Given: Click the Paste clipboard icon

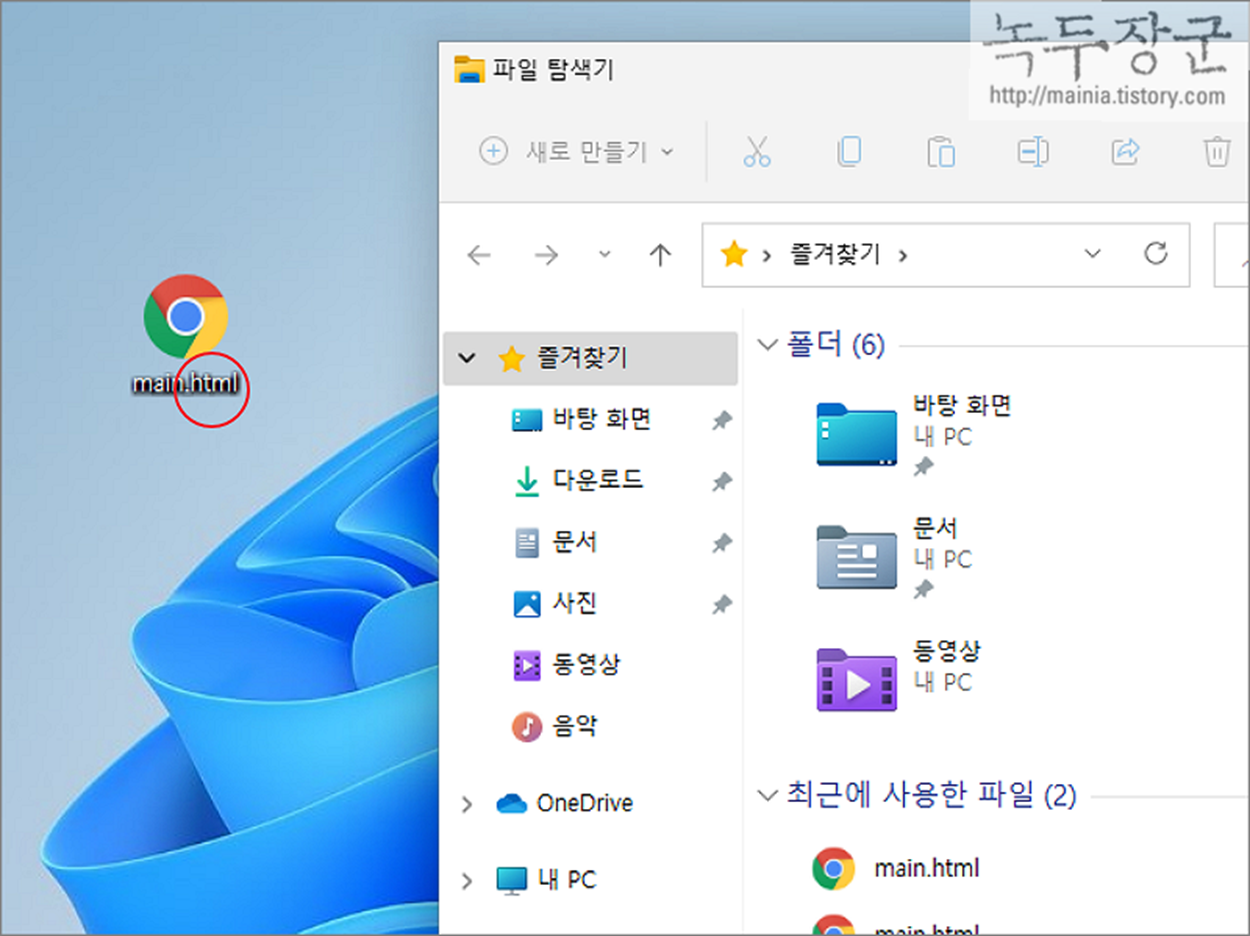Looking at the screenshot, I should 941,152.
